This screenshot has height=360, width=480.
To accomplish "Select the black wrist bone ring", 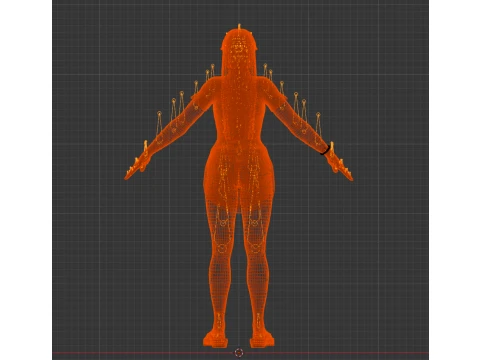I will pyautogui.click(x=326, y=150).
